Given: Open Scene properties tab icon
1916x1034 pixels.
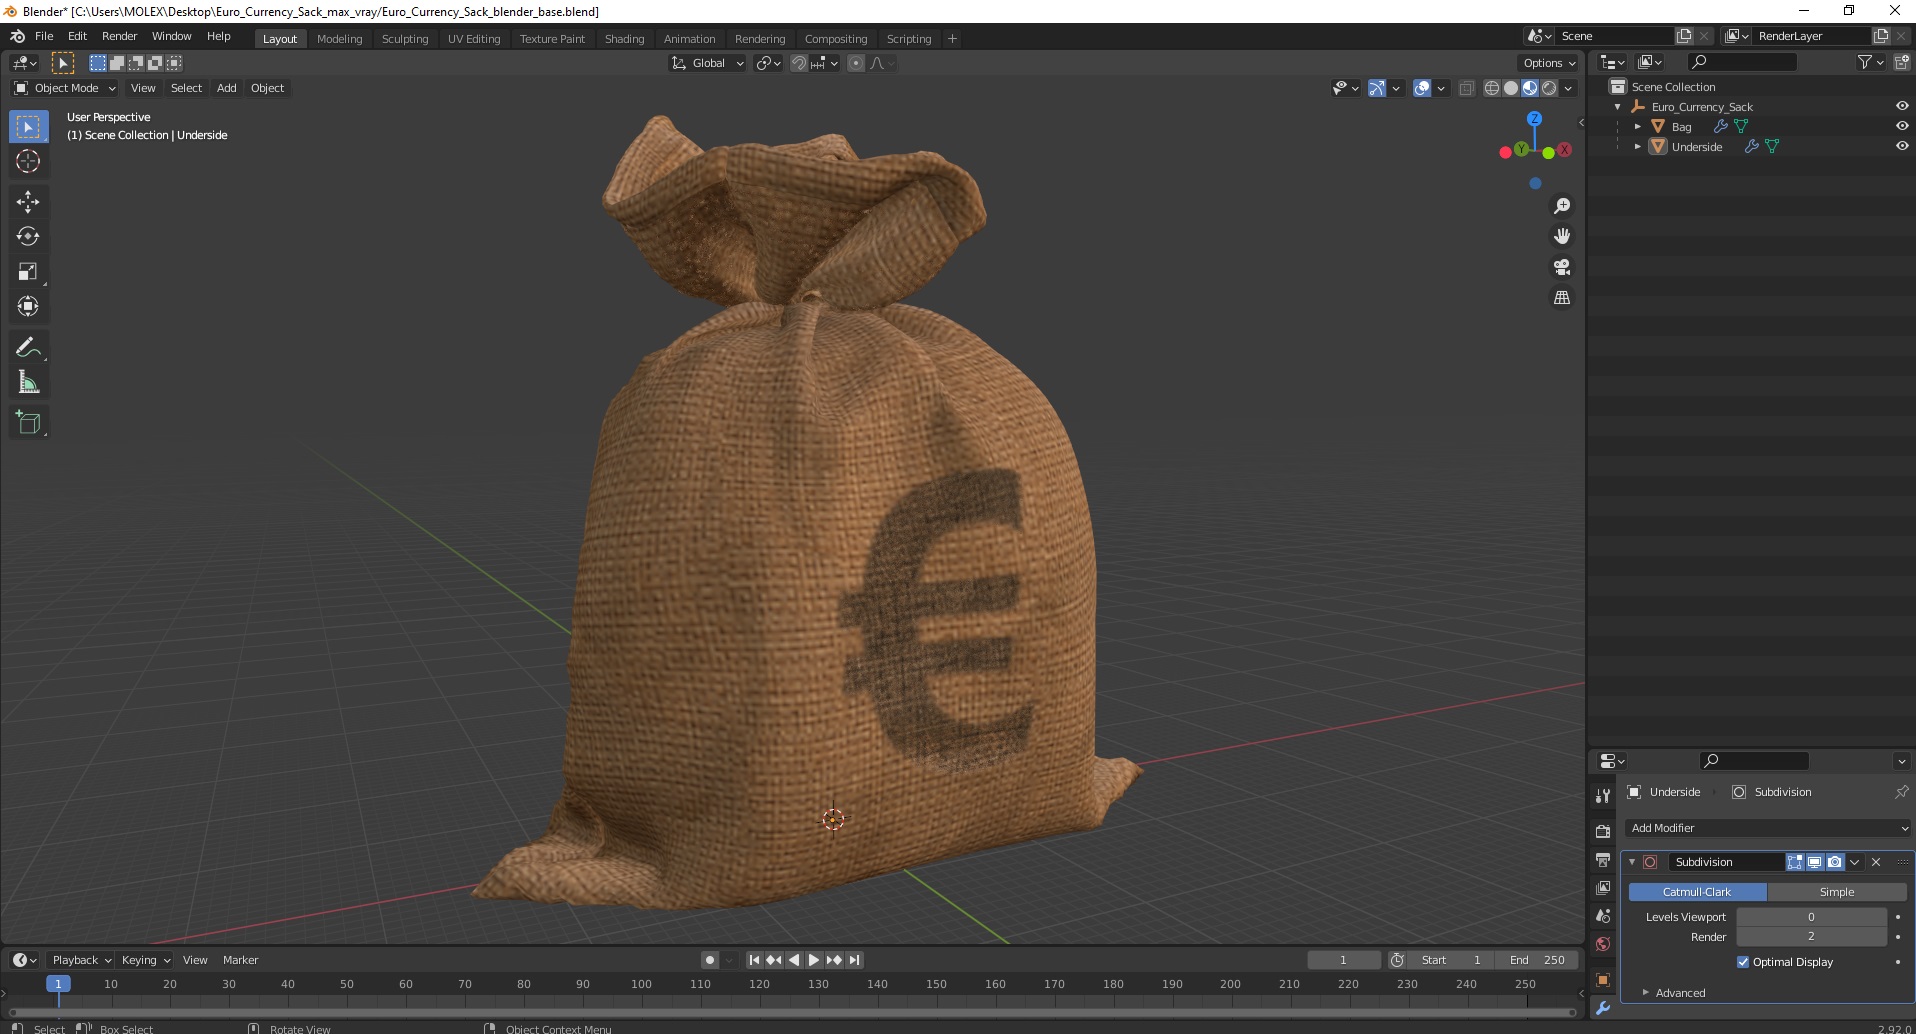Looking at the screenshot, I should 1603,916.
